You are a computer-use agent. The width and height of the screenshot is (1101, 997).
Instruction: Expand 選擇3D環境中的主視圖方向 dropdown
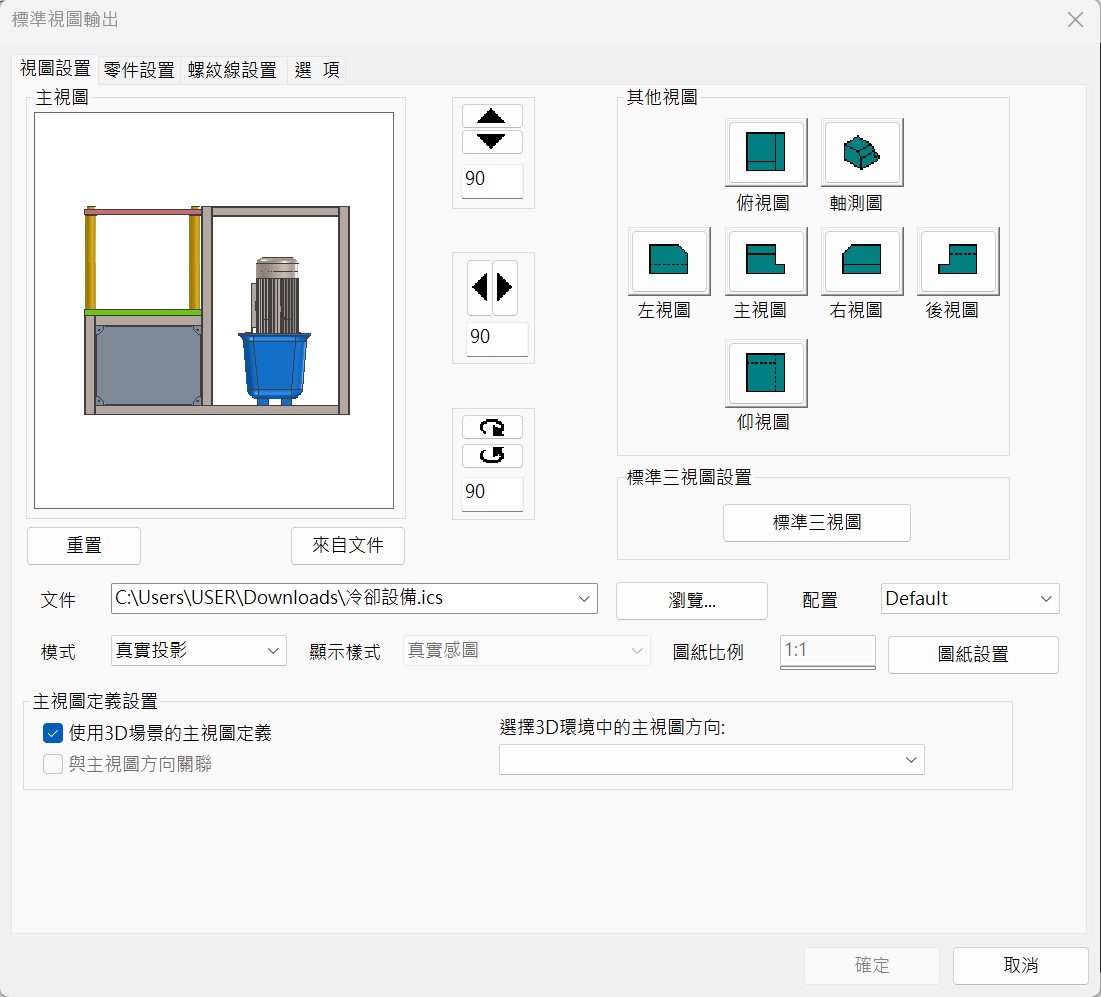point(910,760)
